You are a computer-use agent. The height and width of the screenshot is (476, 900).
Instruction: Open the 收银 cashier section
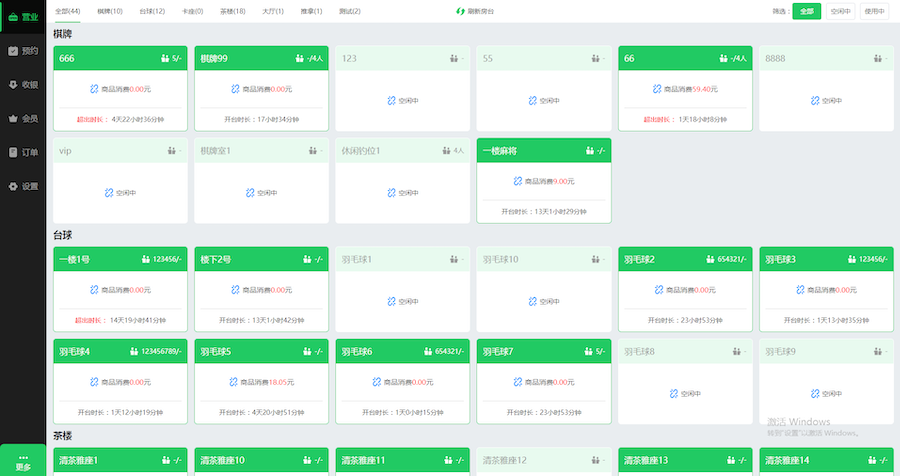coord(22,85)
